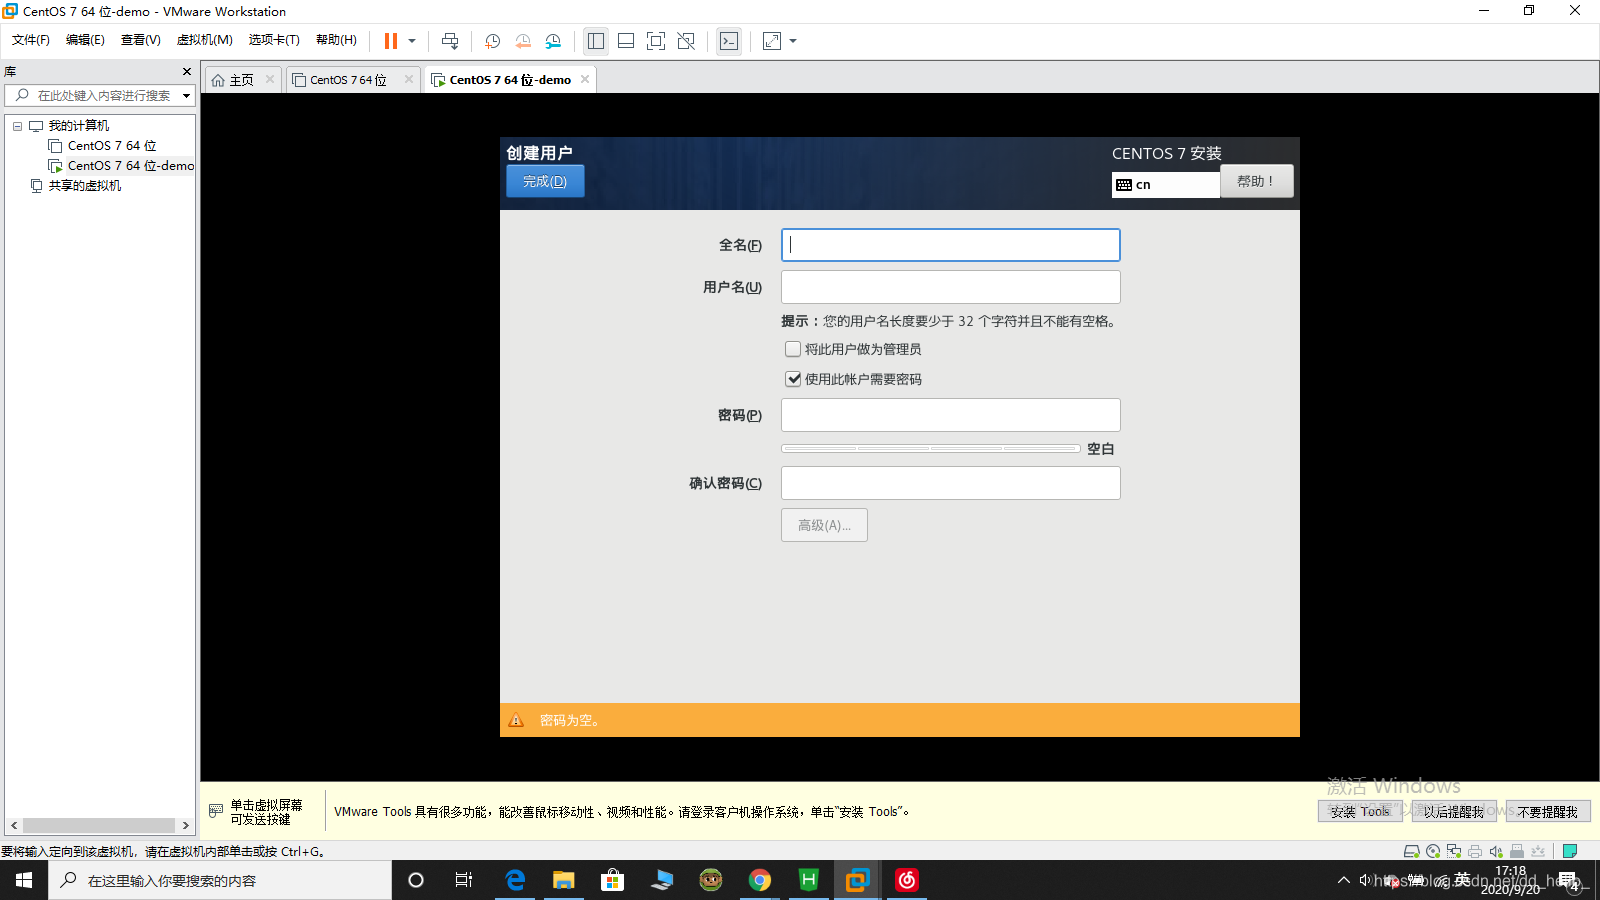Viewport: 1600px width, 900px height.
Task: Open the 虚拟机(M) menu
Action: point(205,40)
